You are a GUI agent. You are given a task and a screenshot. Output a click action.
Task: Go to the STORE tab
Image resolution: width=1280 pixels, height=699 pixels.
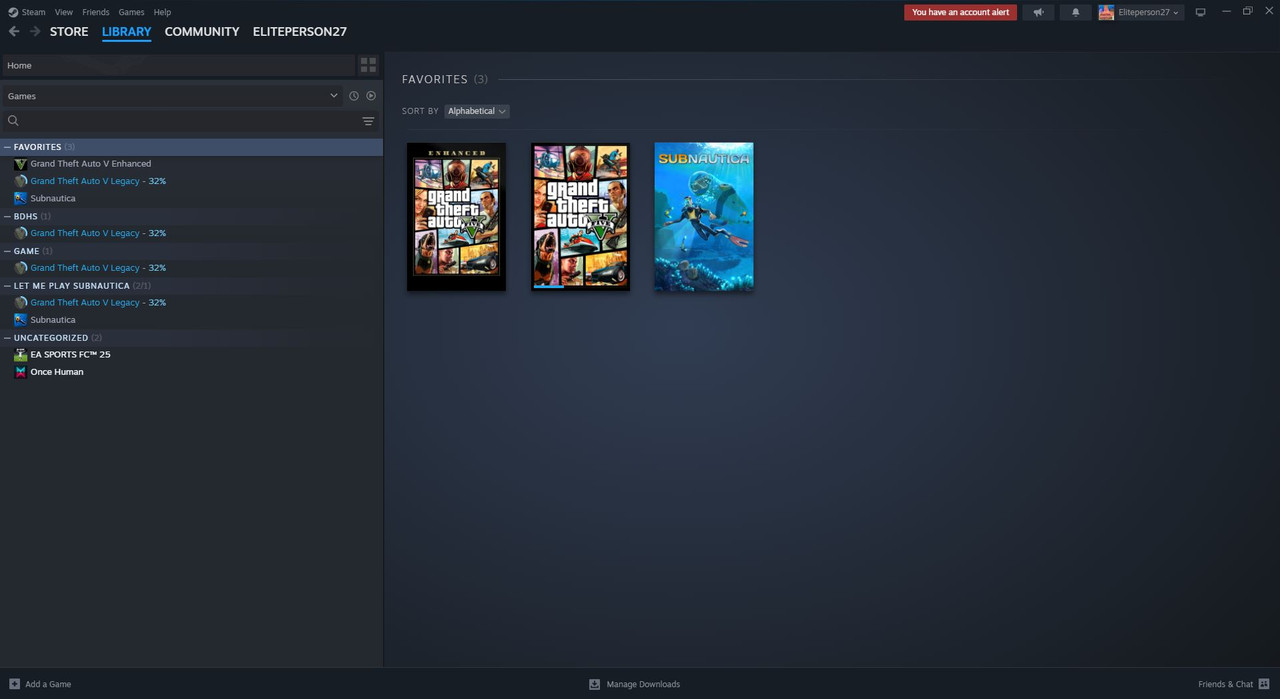point(69,32)
